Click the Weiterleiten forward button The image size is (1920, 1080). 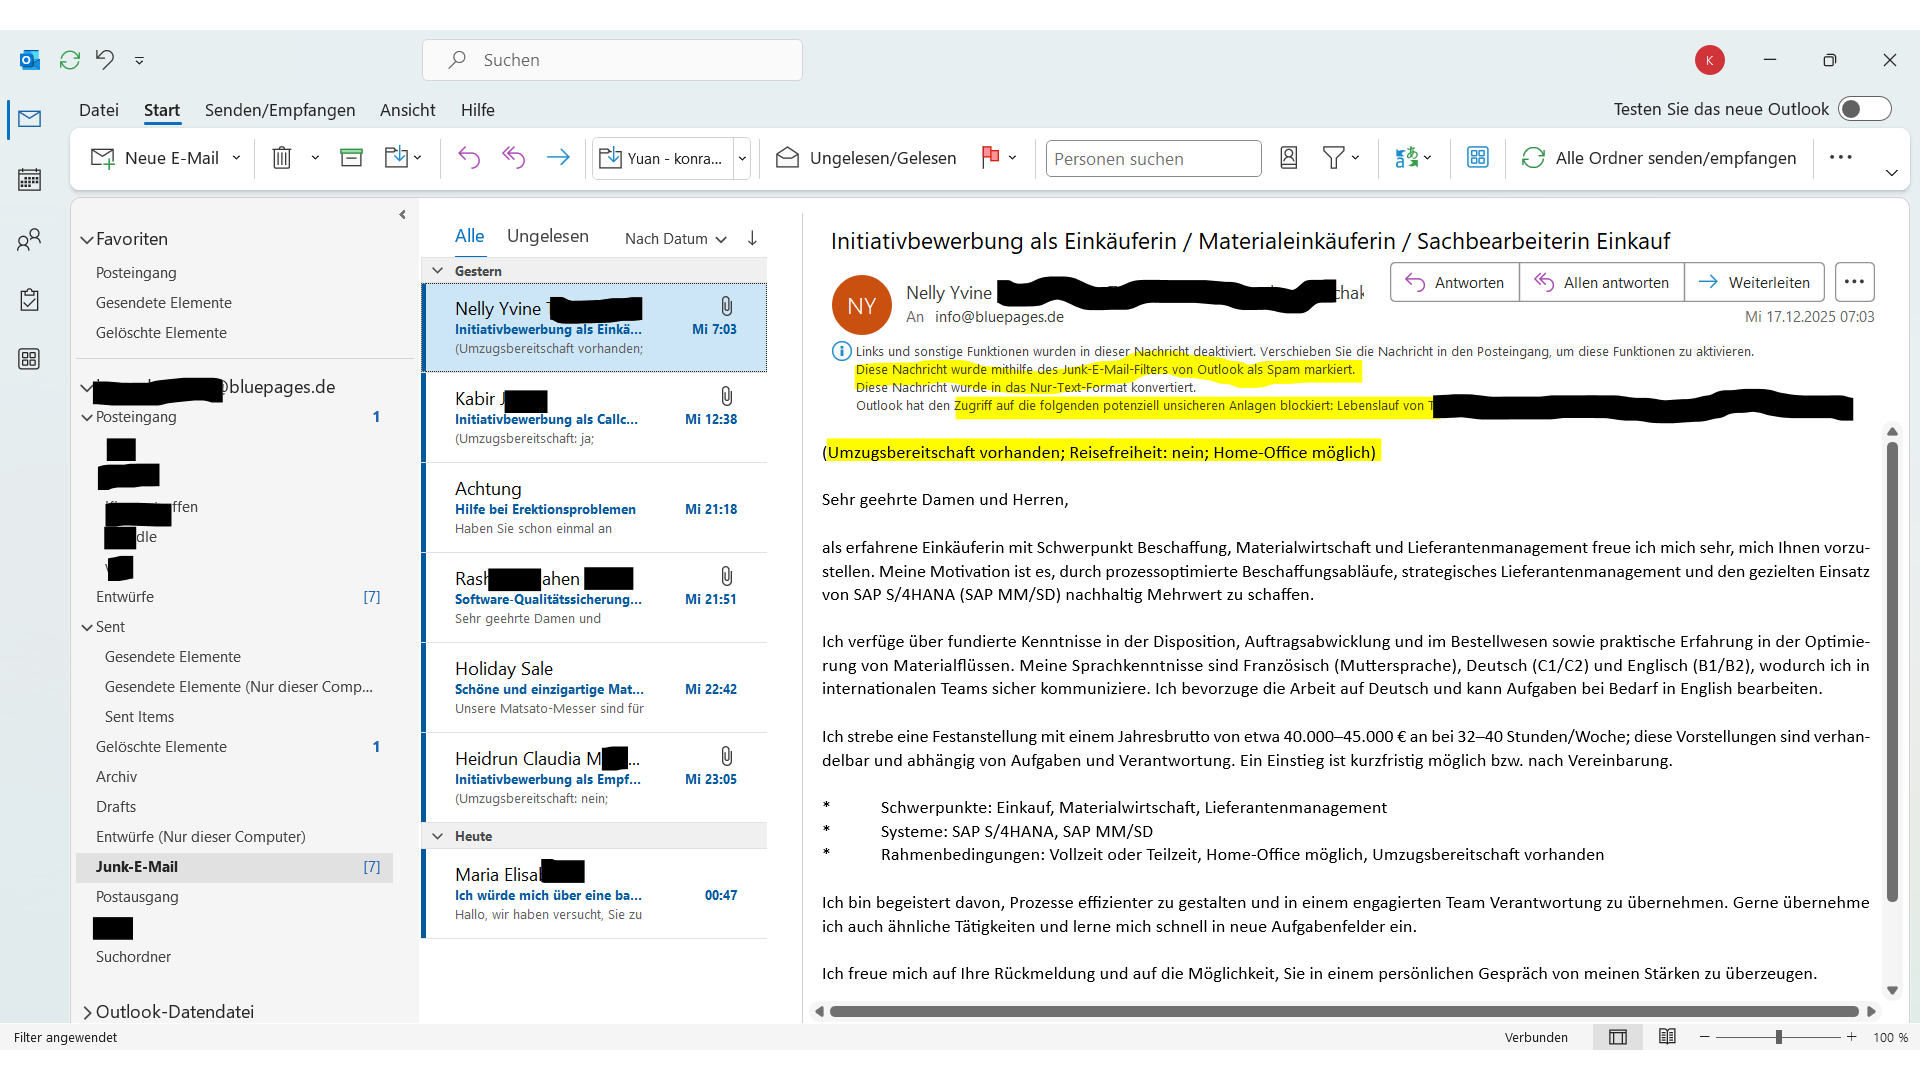(x=1754, y=282)
